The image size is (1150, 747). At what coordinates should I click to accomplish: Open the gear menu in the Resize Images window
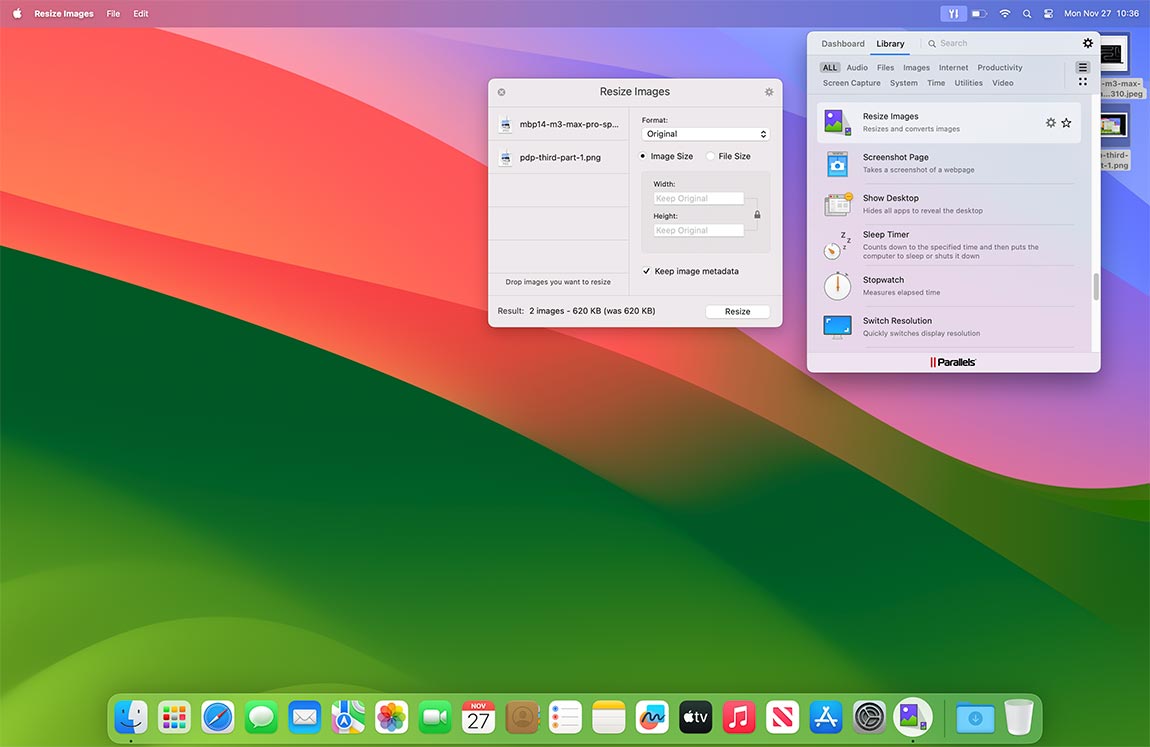tap(768, 91)
